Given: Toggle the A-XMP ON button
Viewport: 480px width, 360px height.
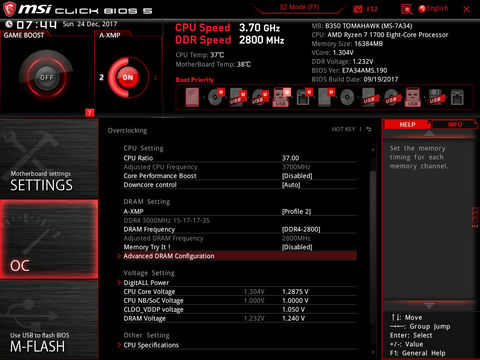Looking at the screenshot, I should [128, 77].
